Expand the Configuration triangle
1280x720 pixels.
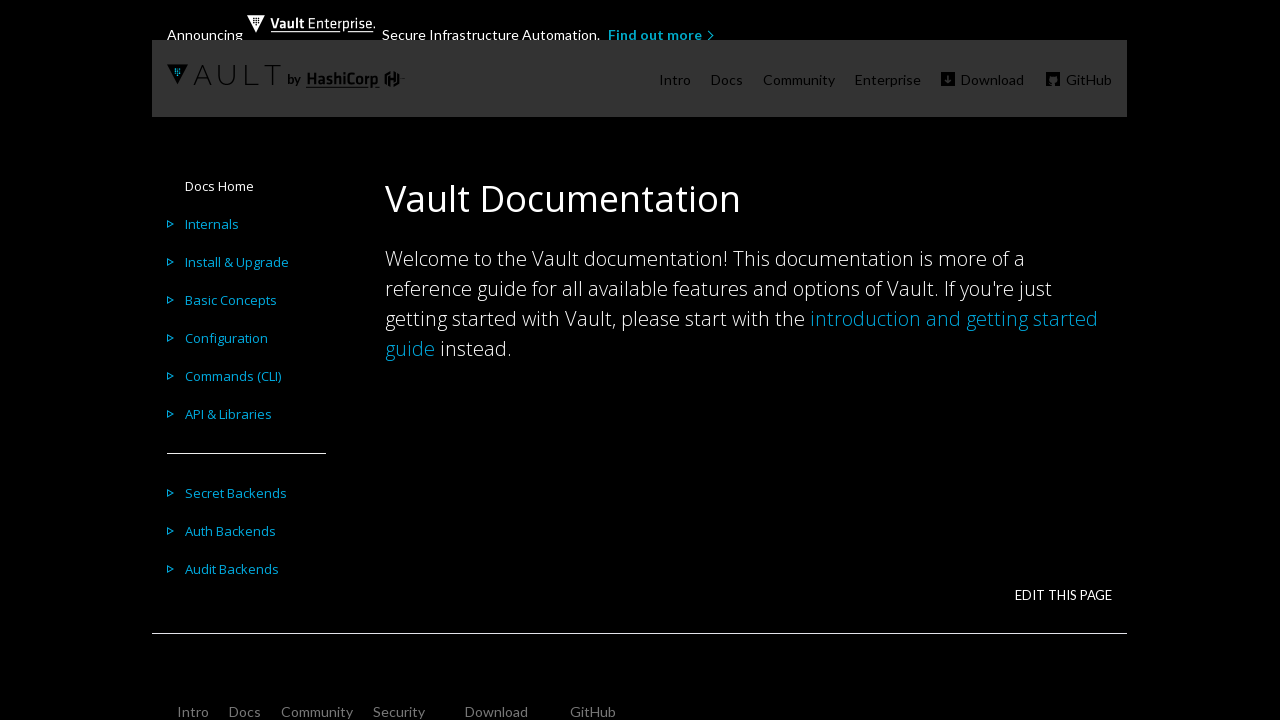pyautogui.click(x=170, y=338)
